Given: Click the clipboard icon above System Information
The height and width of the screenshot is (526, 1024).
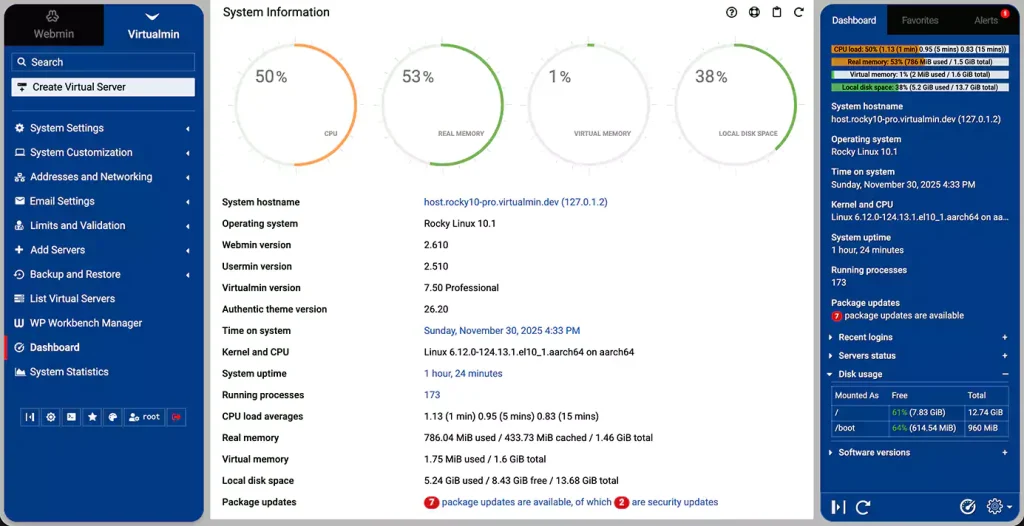Looking at the screenshot, I should click(777, 13).
